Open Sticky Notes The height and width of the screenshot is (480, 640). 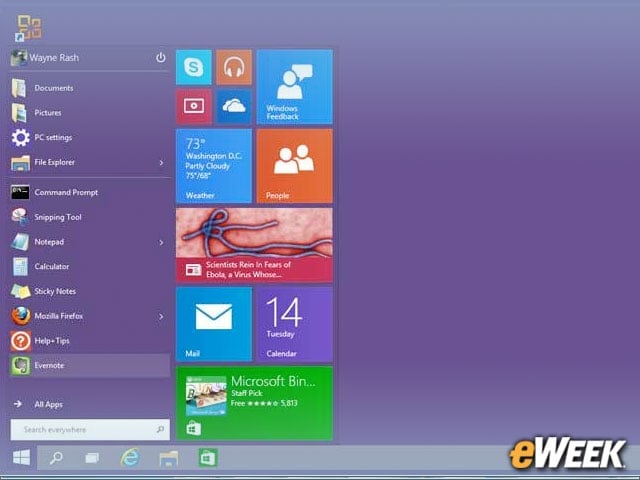[x=90, y=291]
